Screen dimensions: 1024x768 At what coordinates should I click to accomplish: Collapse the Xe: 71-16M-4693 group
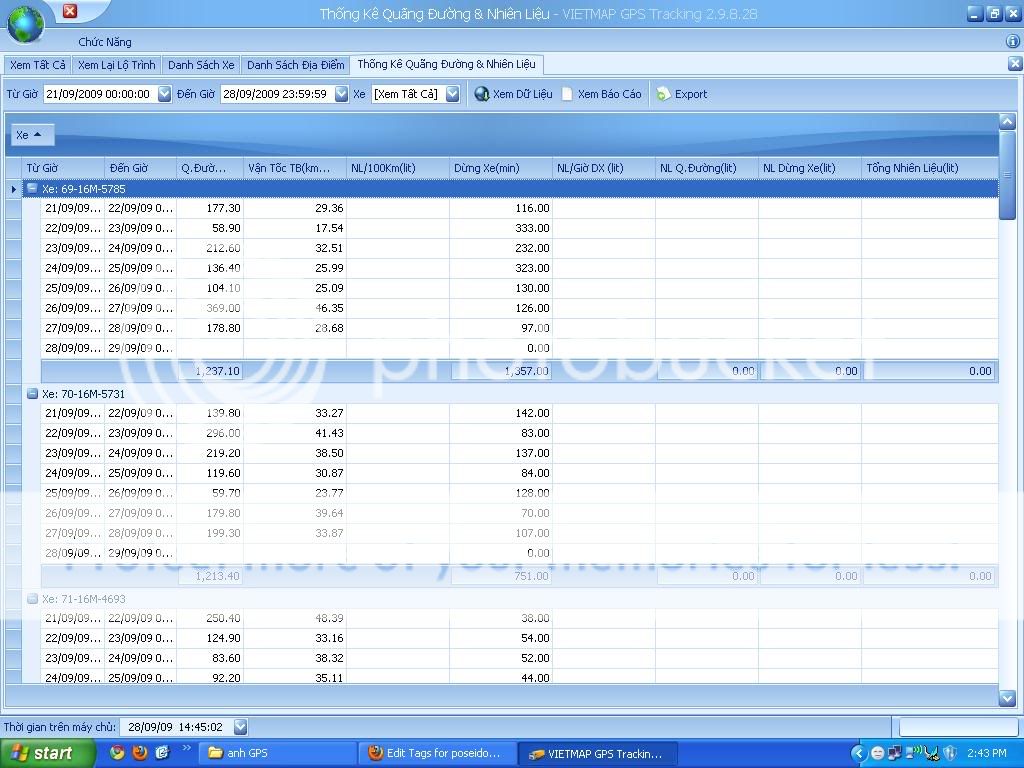pos(32,599)
